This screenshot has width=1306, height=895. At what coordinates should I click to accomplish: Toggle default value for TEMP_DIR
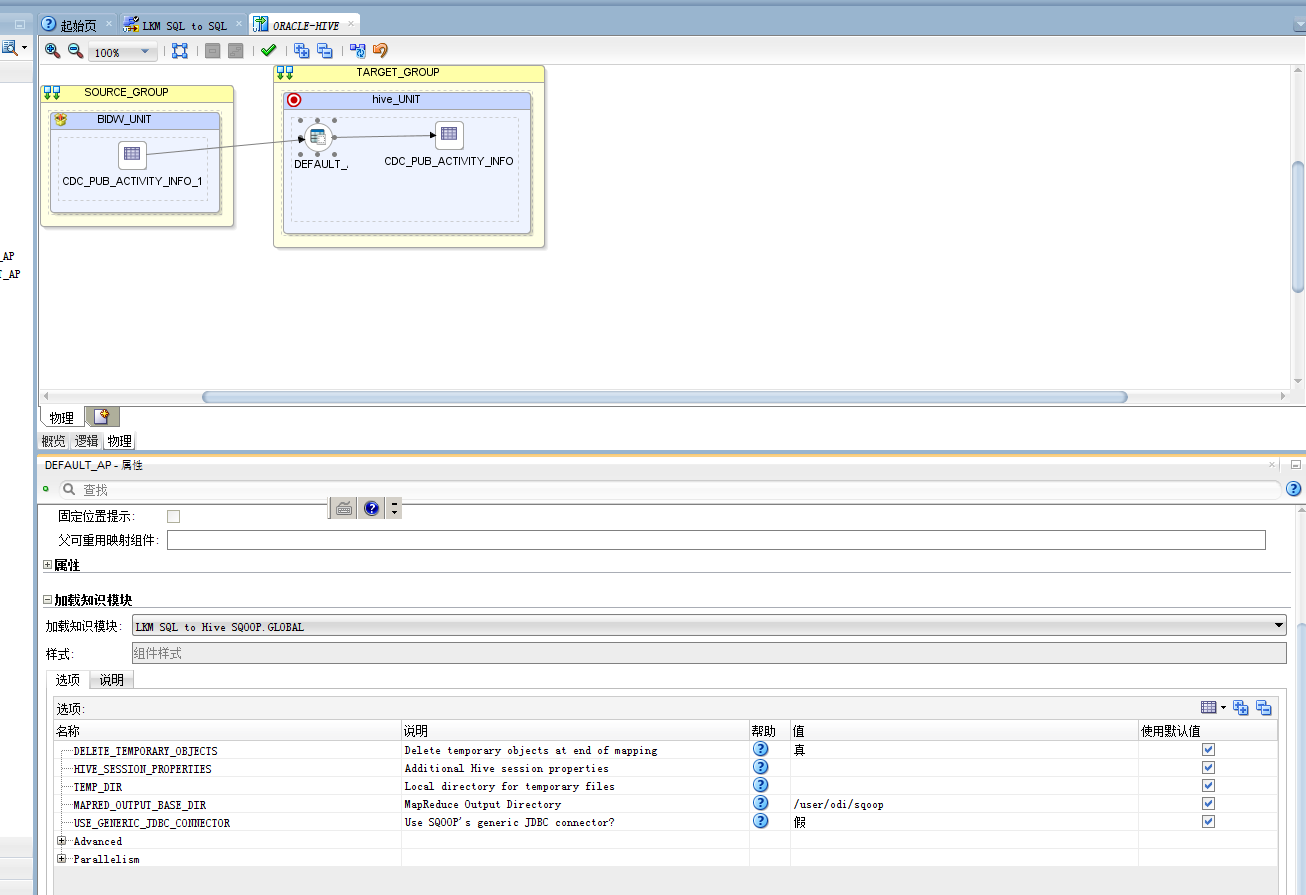(1208, 785)
